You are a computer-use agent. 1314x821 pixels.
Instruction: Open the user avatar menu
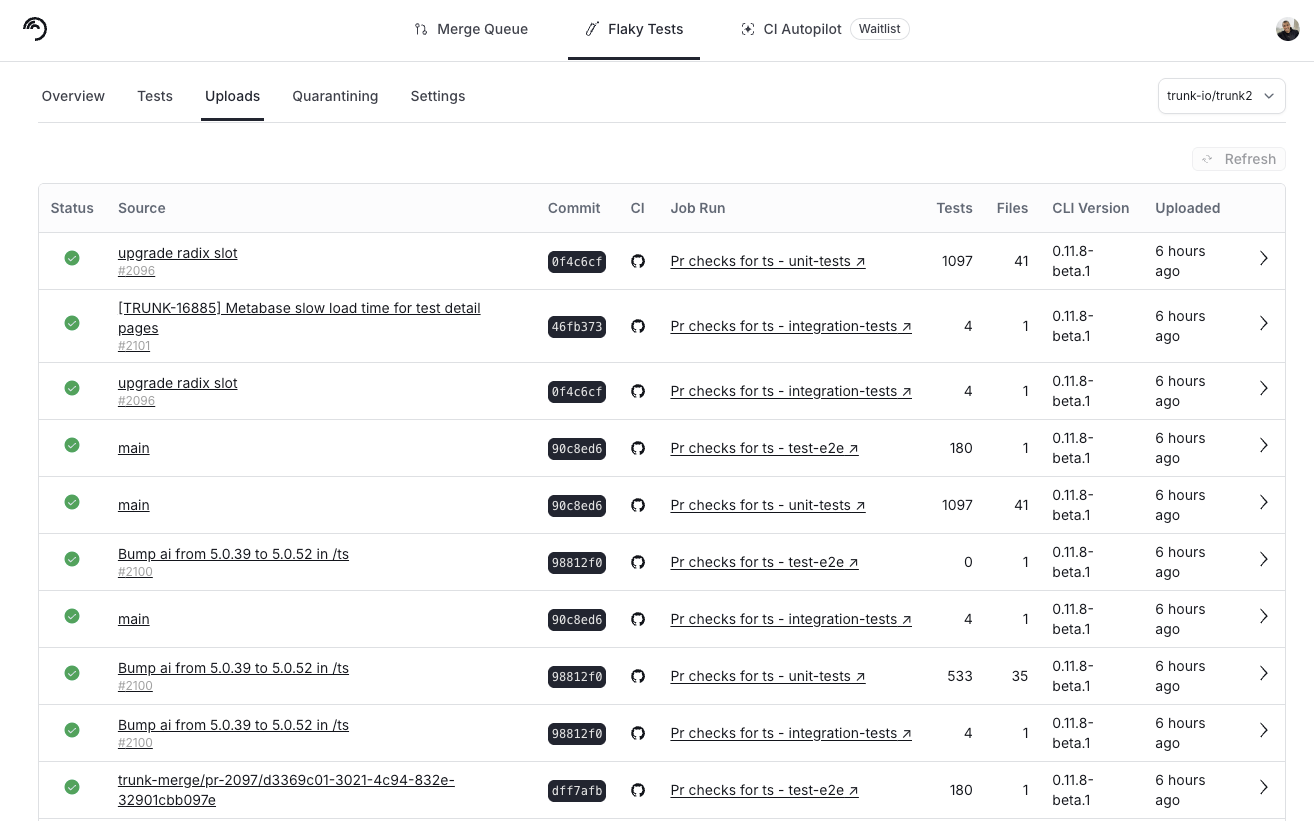pyautogui.click(x=1287, y=29)
